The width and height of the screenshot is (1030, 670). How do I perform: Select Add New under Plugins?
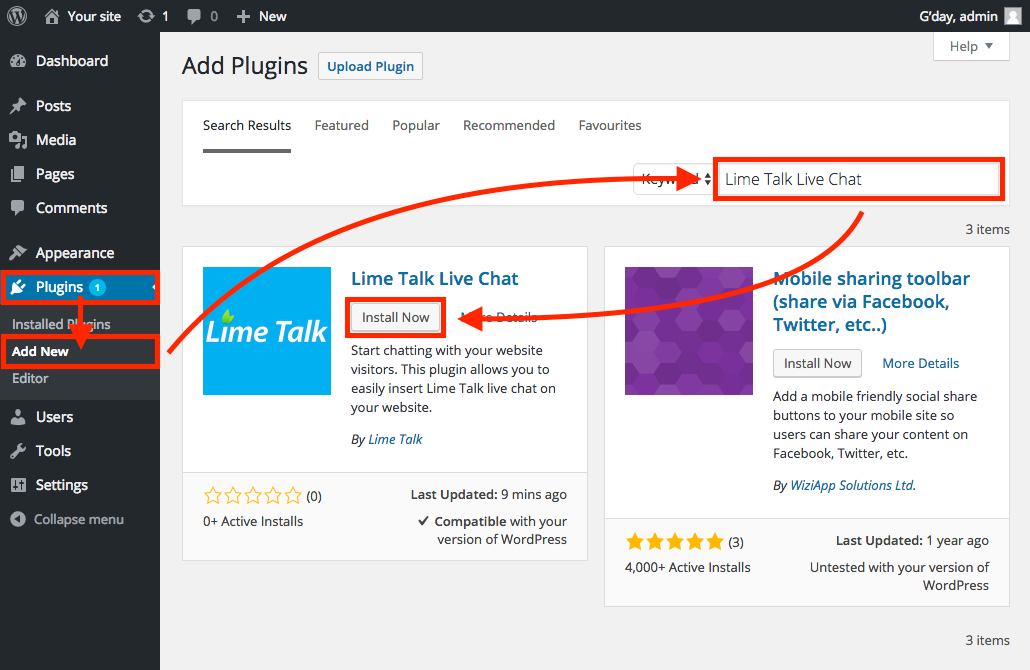[x=40, y=351]
